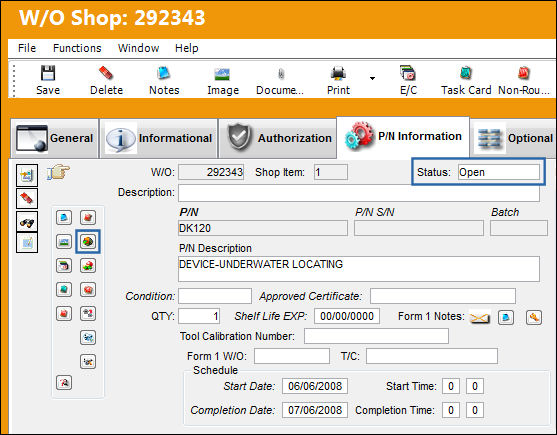Click the pointing hand icon
Screen dimensions: 557x435
coord(58,172)
